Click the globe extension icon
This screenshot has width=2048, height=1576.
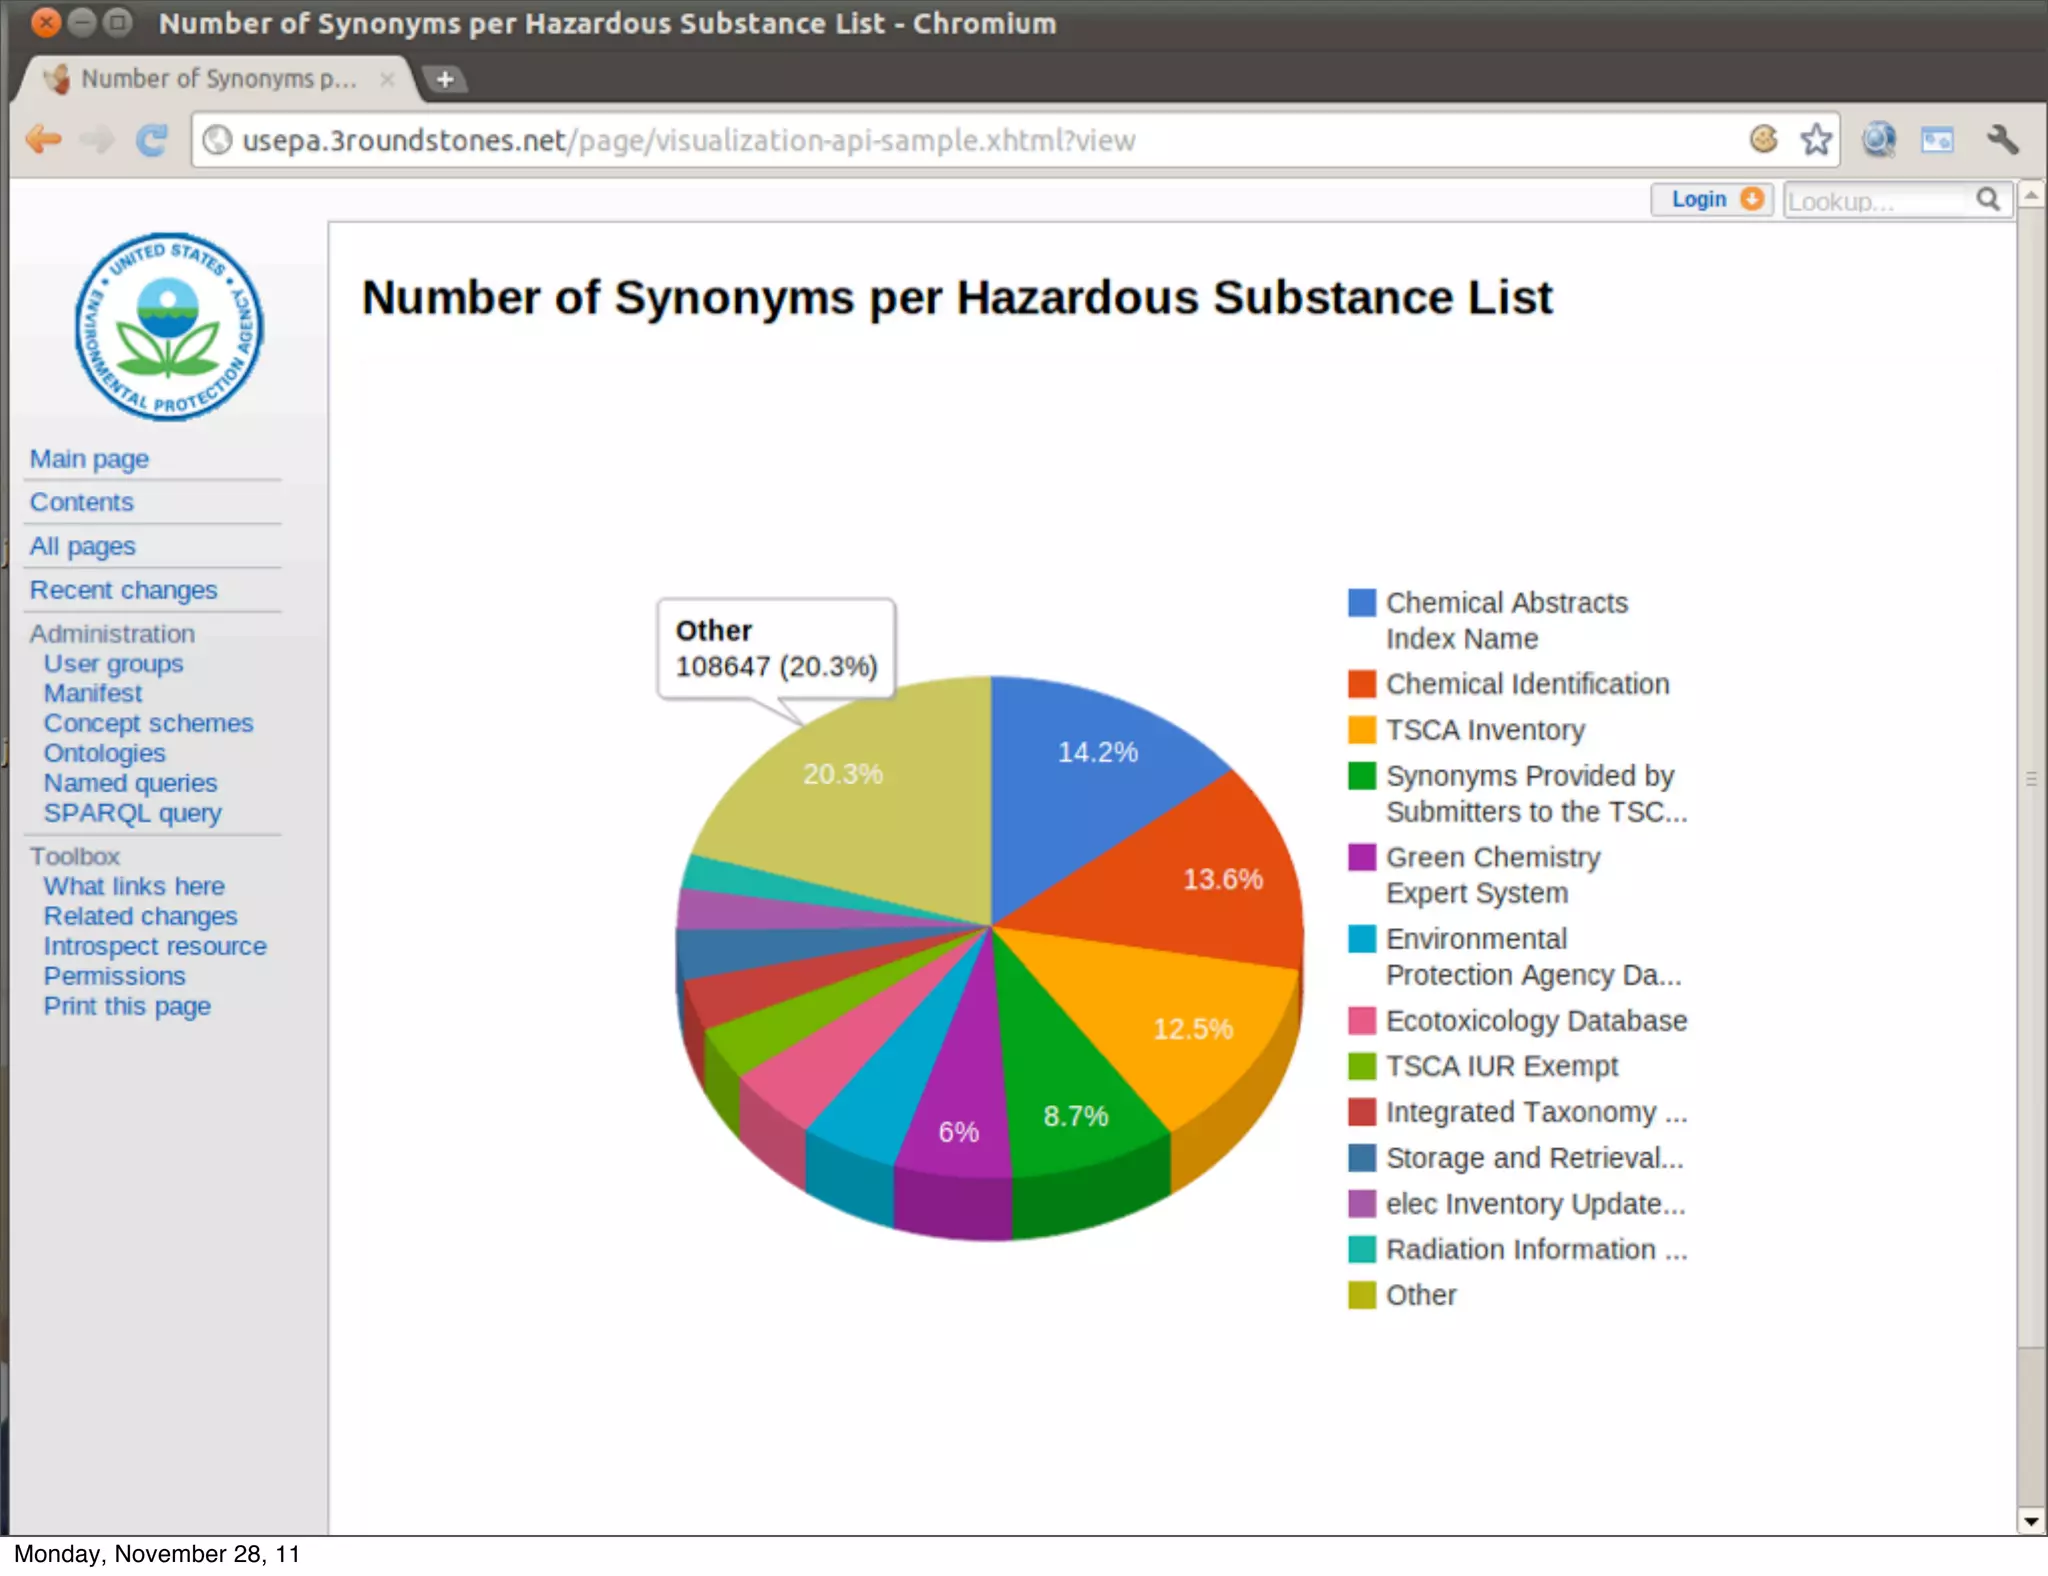click(1879, 139)
